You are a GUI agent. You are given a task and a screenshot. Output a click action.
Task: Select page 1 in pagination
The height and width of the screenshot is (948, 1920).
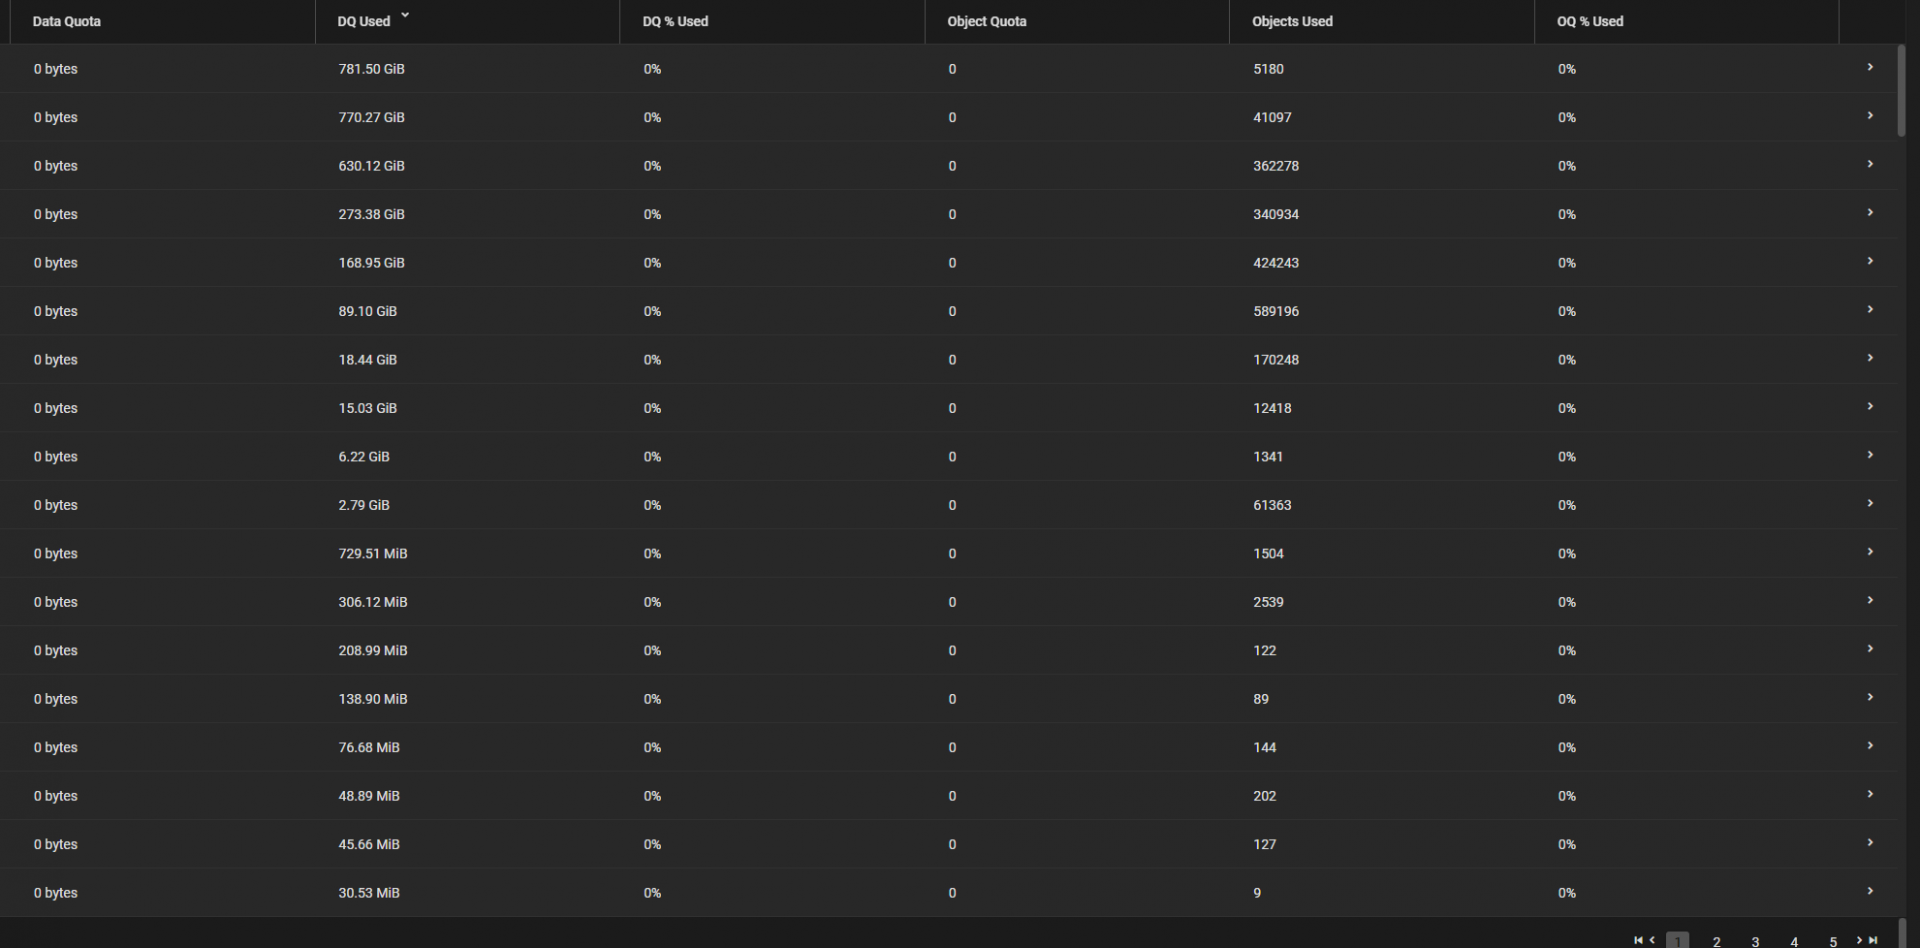[x=1677, y=940]
